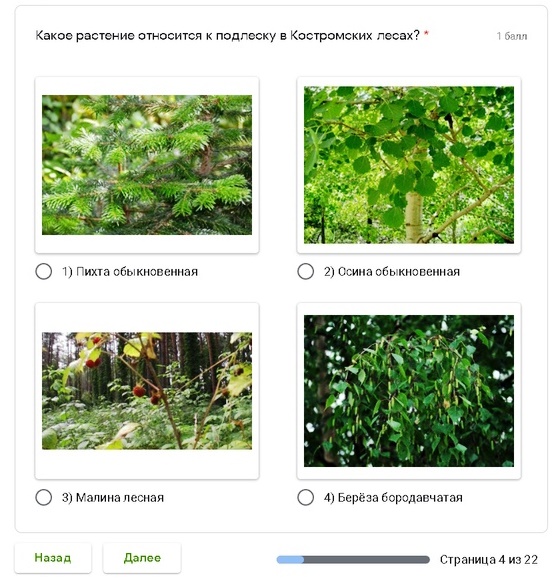
Task: Click the forest raspberry photo
Action: click(x=147, y=390)
